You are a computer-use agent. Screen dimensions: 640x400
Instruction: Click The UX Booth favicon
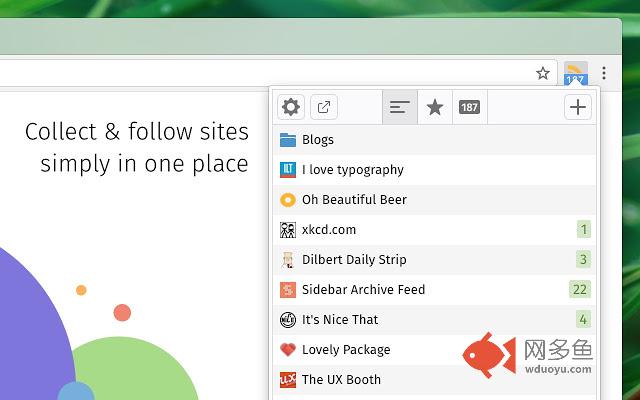[x=288, y=380]
